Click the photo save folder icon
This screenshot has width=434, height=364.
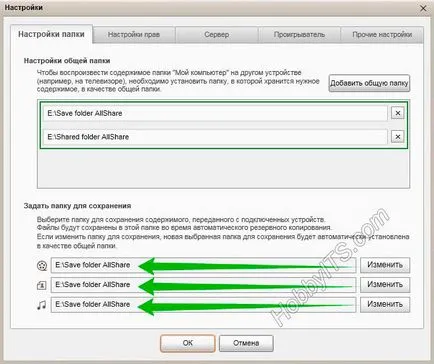point(41,285)
